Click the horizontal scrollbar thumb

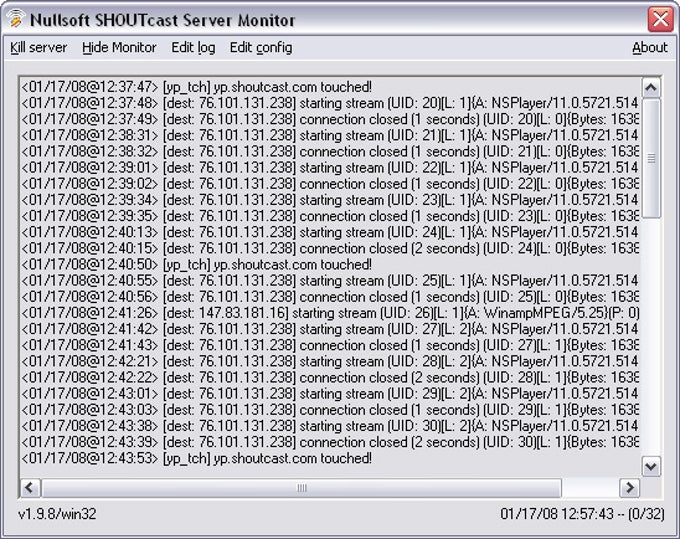(x=301, y=488)
